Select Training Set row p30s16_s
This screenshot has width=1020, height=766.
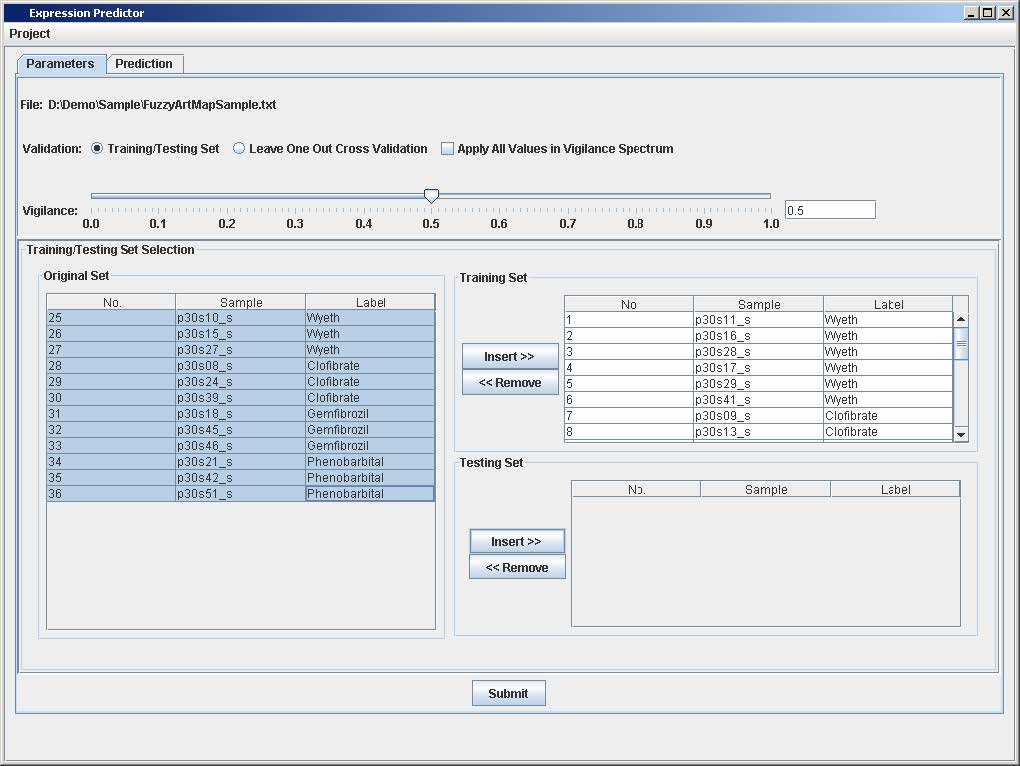click(x=758, y=336)
